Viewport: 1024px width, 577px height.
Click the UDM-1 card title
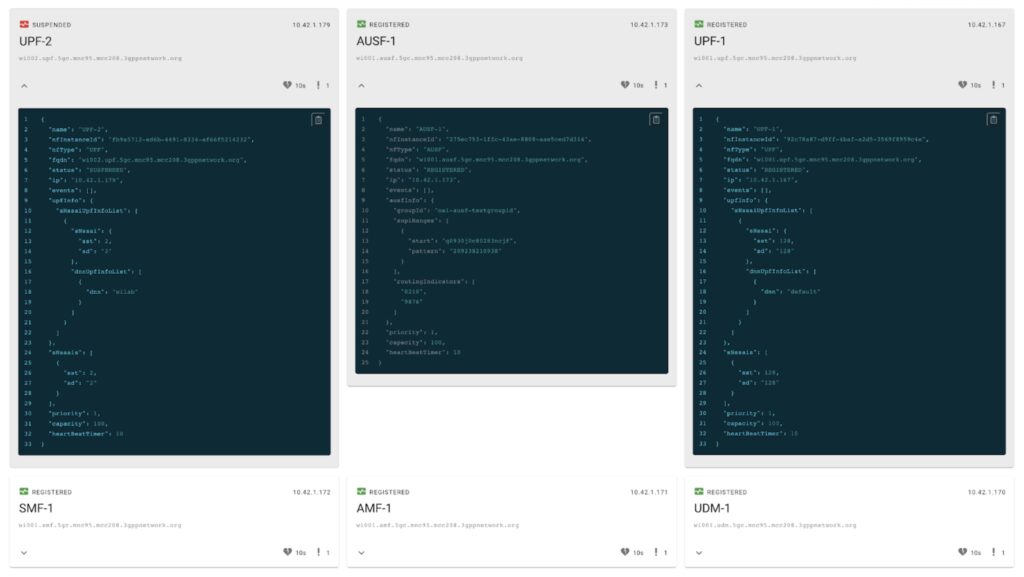(712, 508)
